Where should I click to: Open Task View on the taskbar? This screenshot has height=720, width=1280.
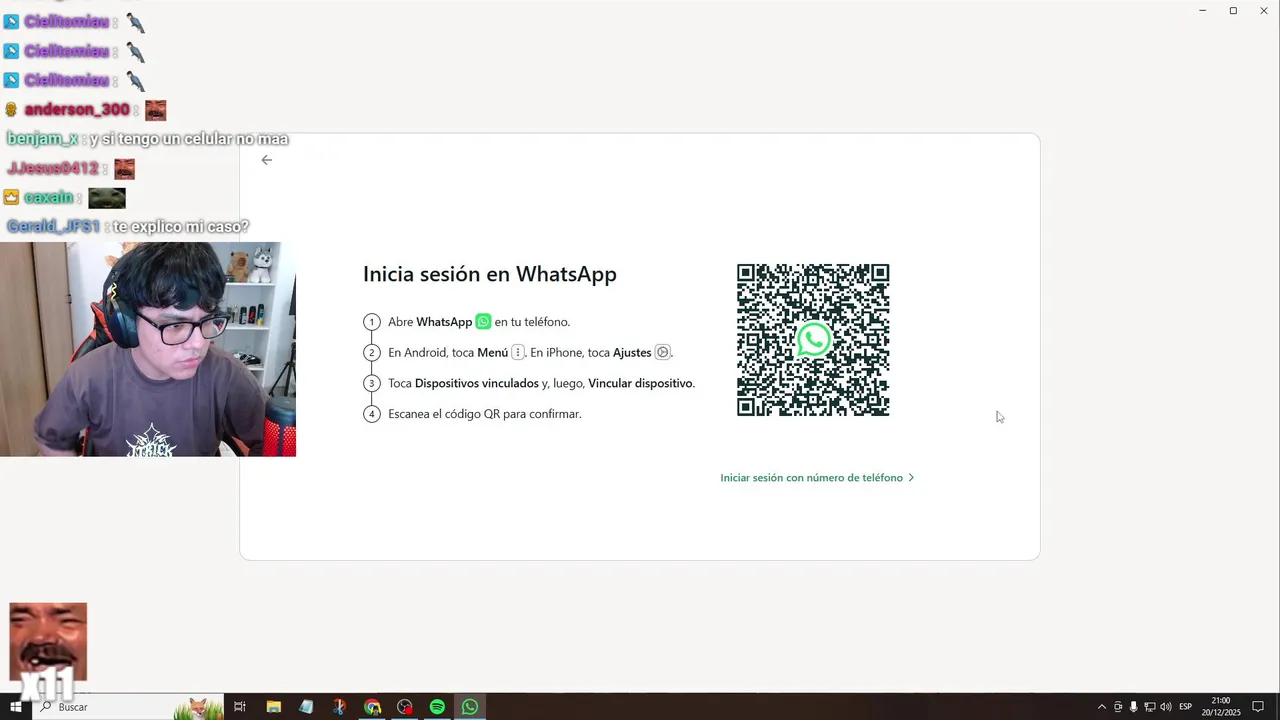240,707
